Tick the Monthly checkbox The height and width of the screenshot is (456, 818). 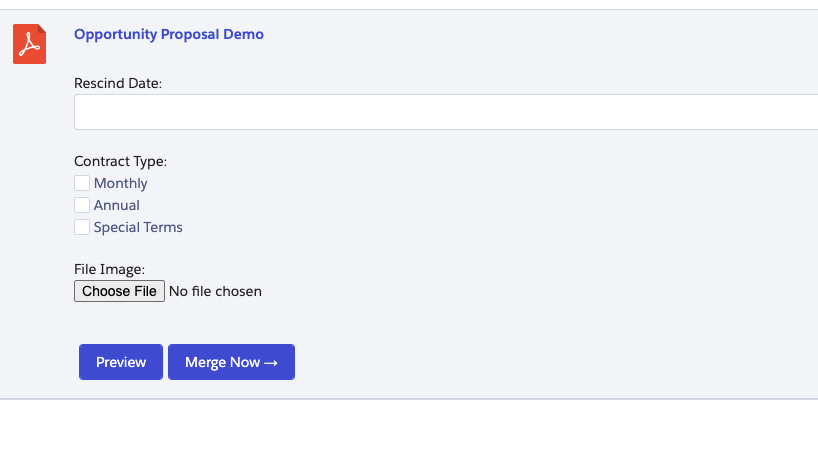[82, 183]
